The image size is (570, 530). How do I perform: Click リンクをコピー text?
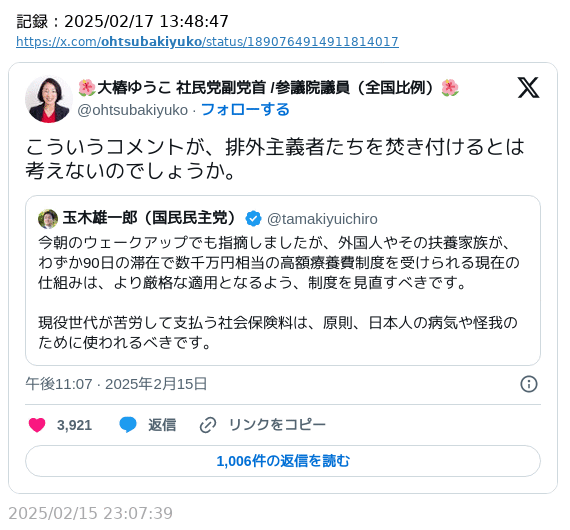[277, 425]
